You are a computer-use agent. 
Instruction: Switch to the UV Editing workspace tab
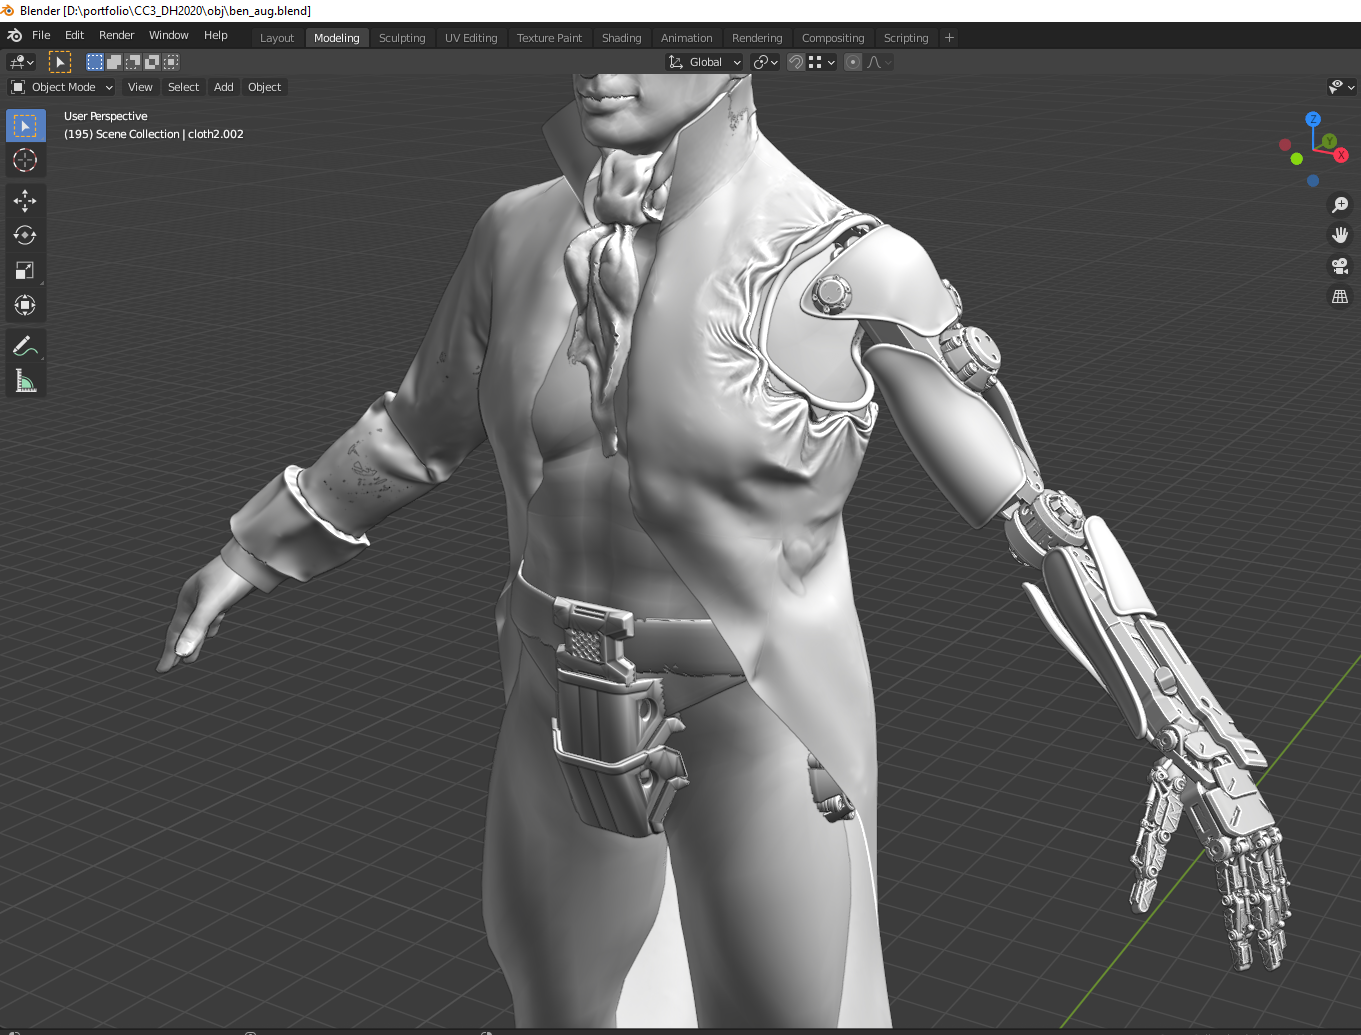pos(471,38)
